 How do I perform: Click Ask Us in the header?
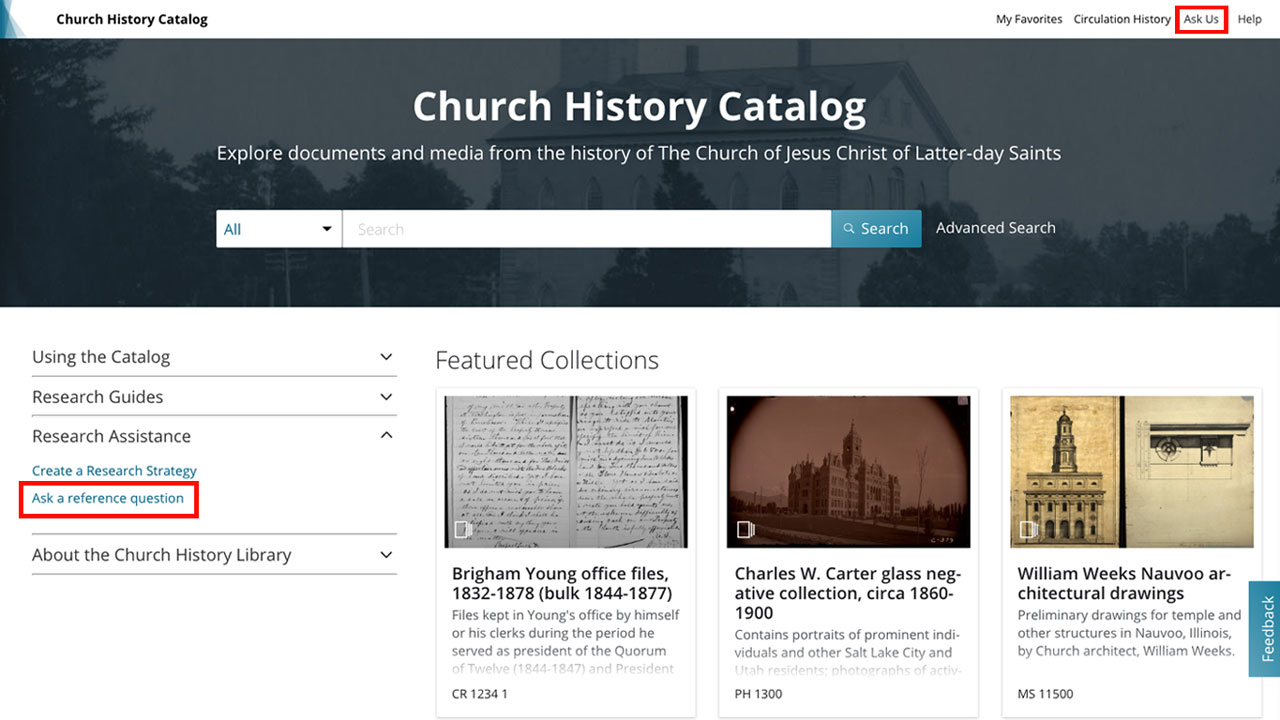pyautogui.click(x=1201, y=19)
